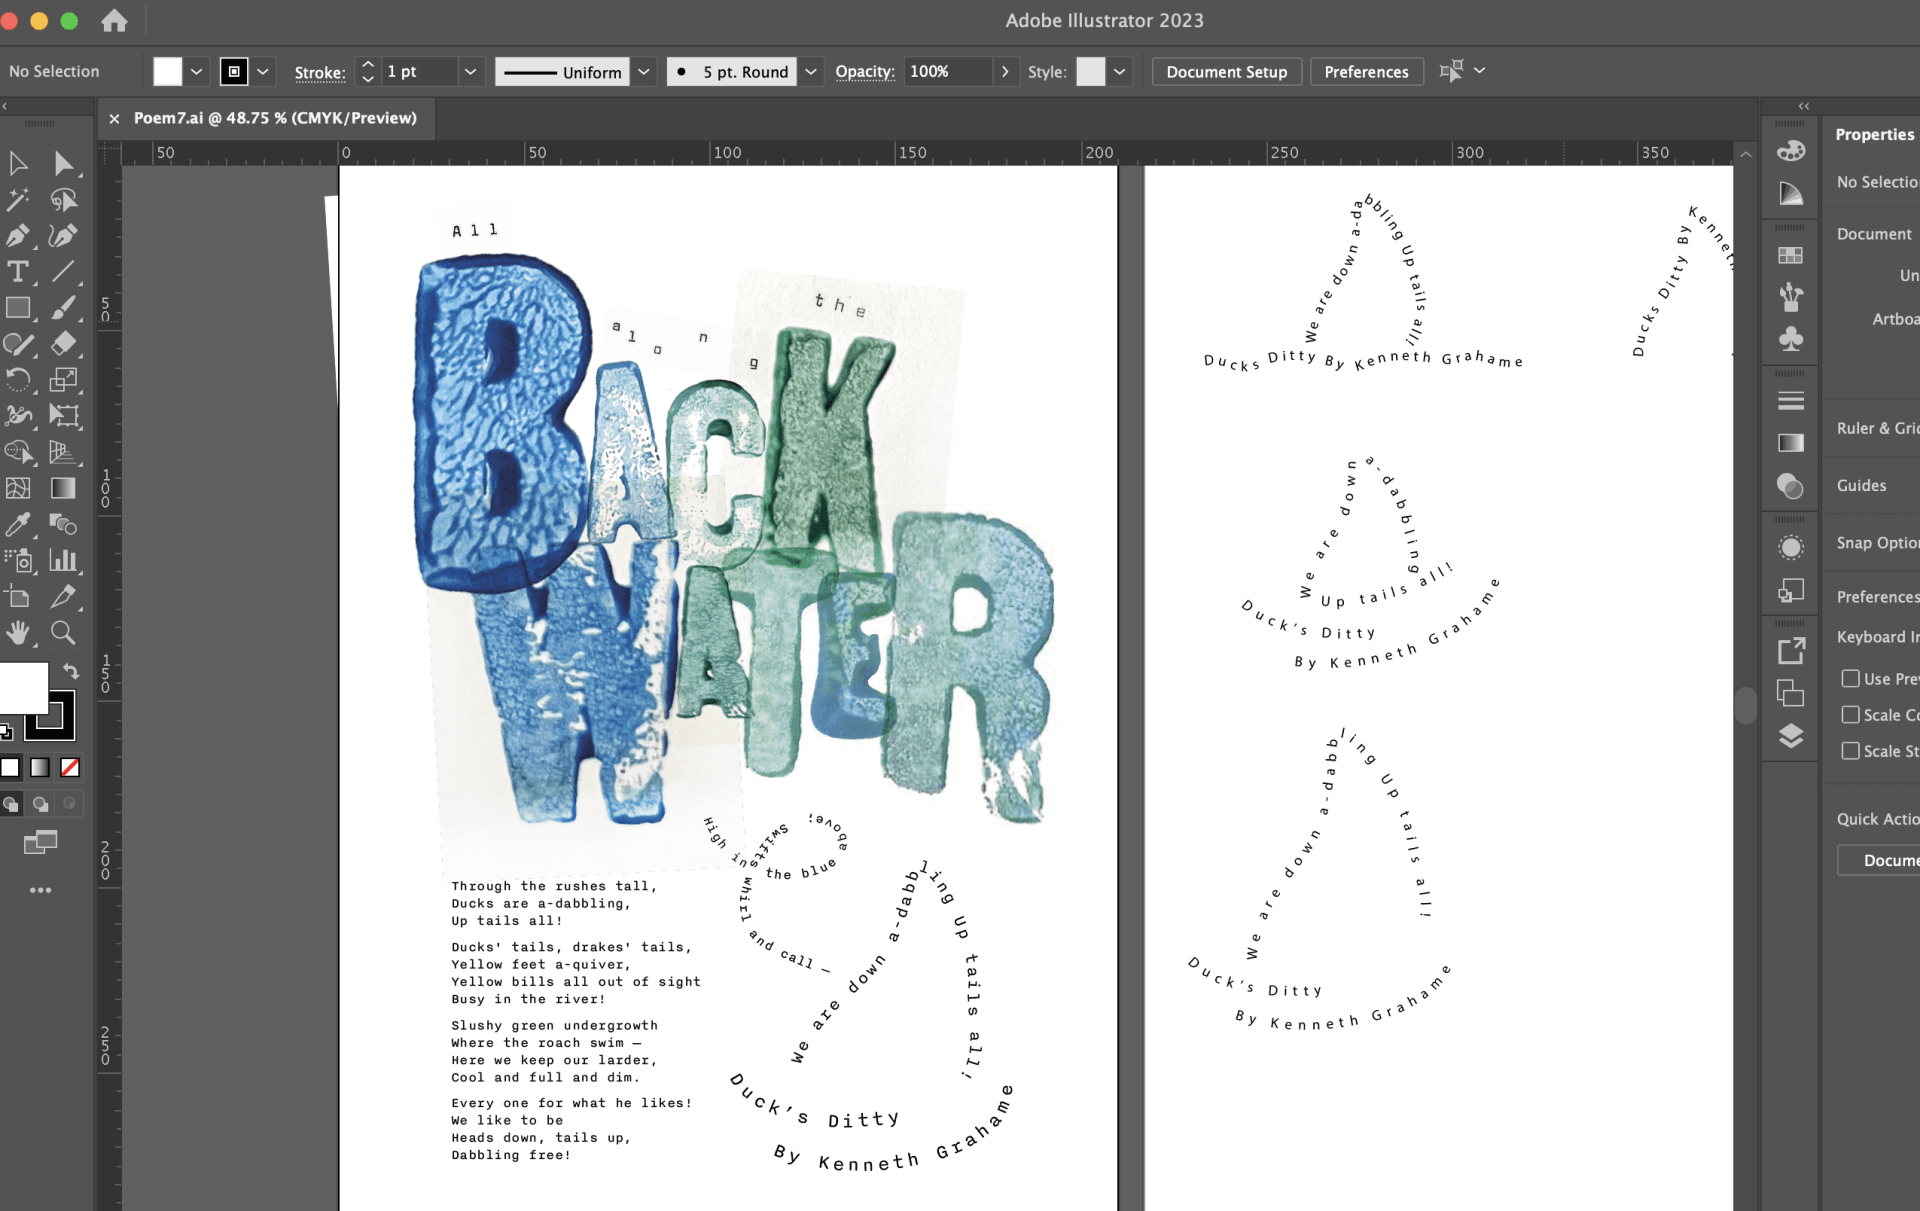Activate the Artboard tool
Image resolution: width=1920 pixels, height=1211 pixels.
(x=18, y=597)
